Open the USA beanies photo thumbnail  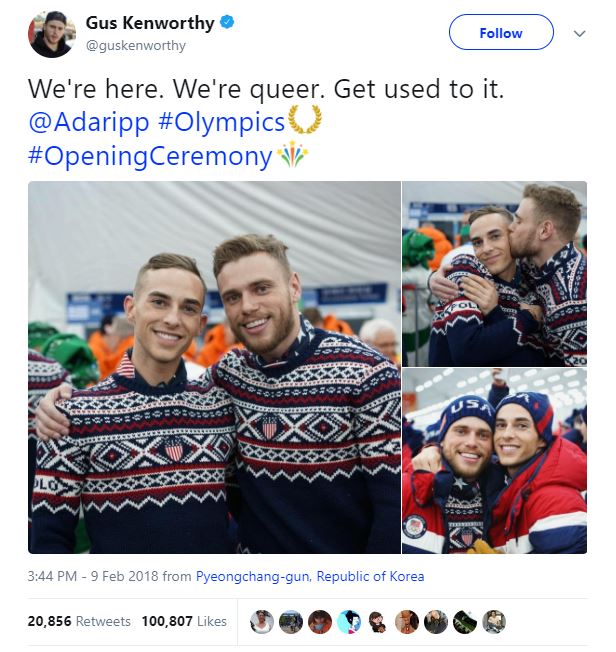[495, 461]
